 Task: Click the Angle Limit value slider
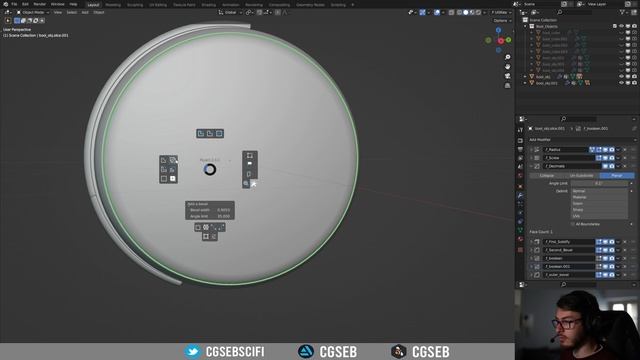coord(599,184)
